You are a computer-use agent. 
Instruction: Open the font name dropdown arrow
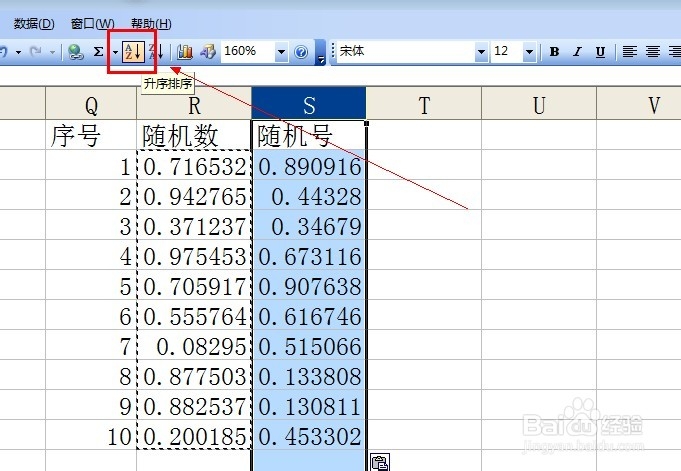tap(481, 52)
